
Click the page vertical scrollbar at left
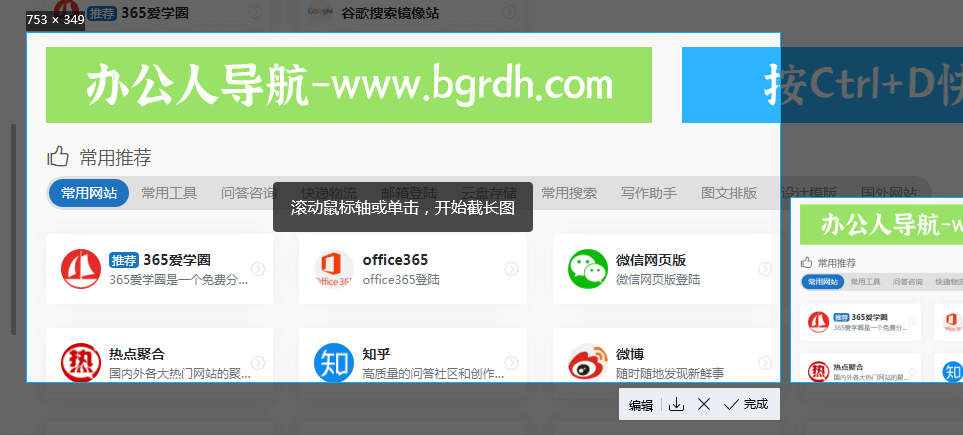tap(14, 230)
